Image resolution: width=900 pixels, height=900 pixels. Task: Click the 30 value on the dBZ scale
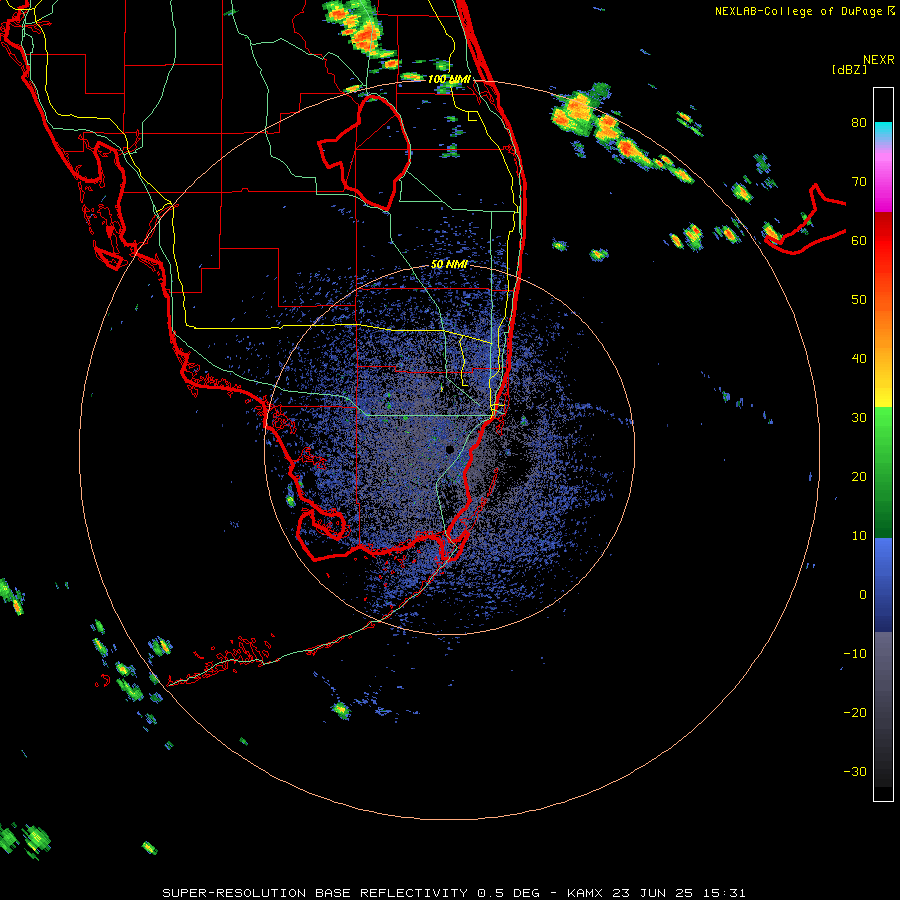[x=859, y=418]
